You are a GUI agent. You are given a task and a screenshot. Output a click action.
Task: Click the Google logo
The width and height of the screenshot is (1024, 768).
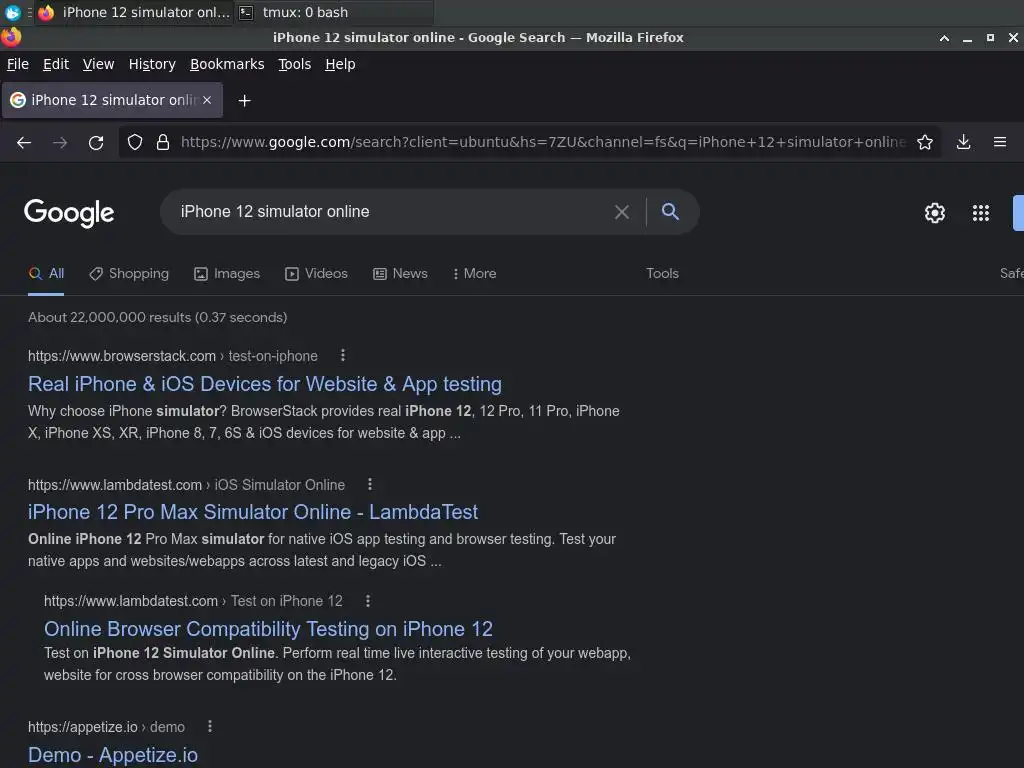pos(69,213)
